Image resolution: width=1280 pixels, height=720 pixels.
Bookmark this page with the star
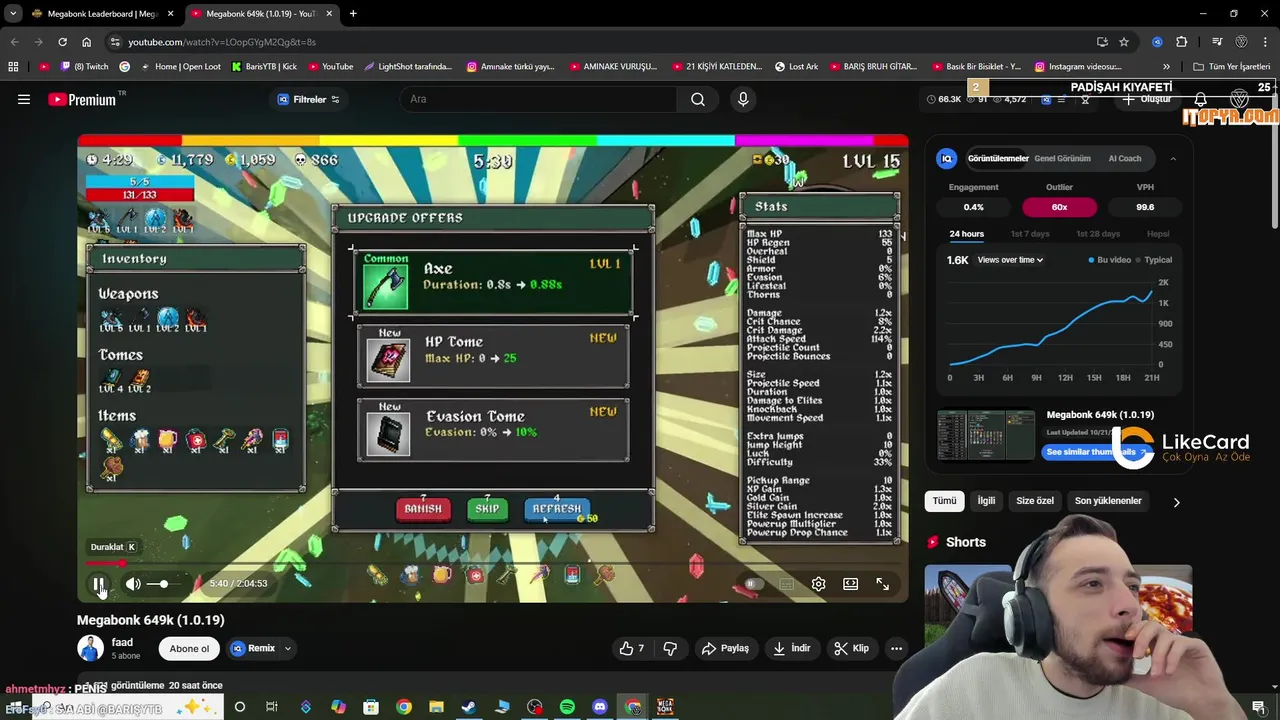tap(1124, 42)
